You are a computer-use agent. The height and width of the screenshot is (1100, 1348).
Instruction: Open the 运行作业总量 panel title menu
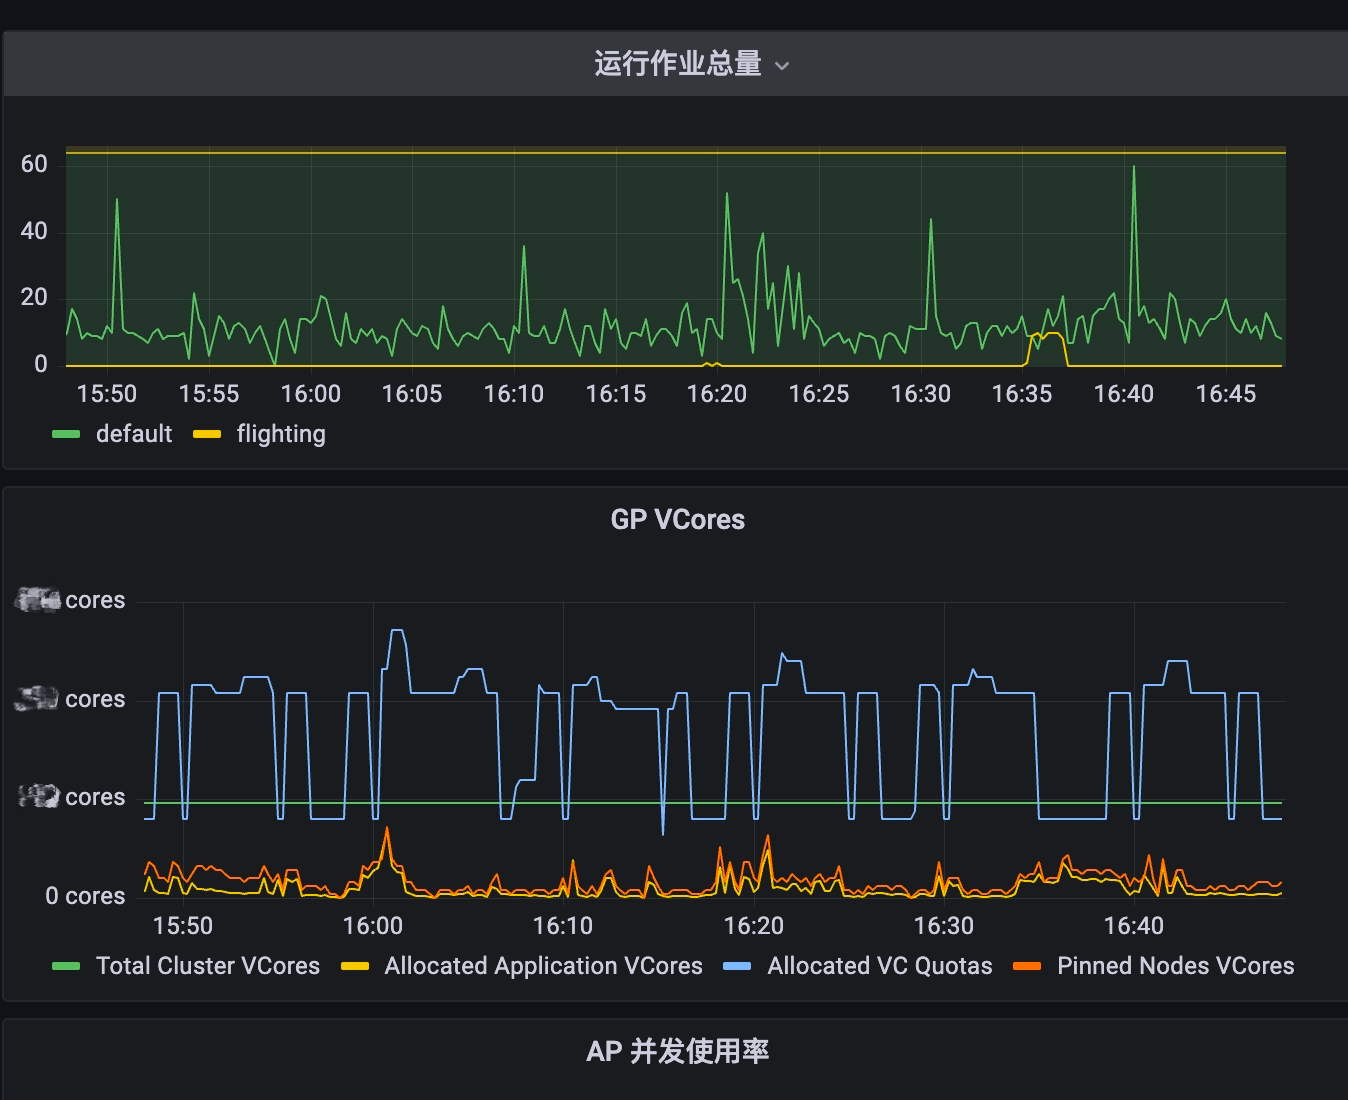677,64
